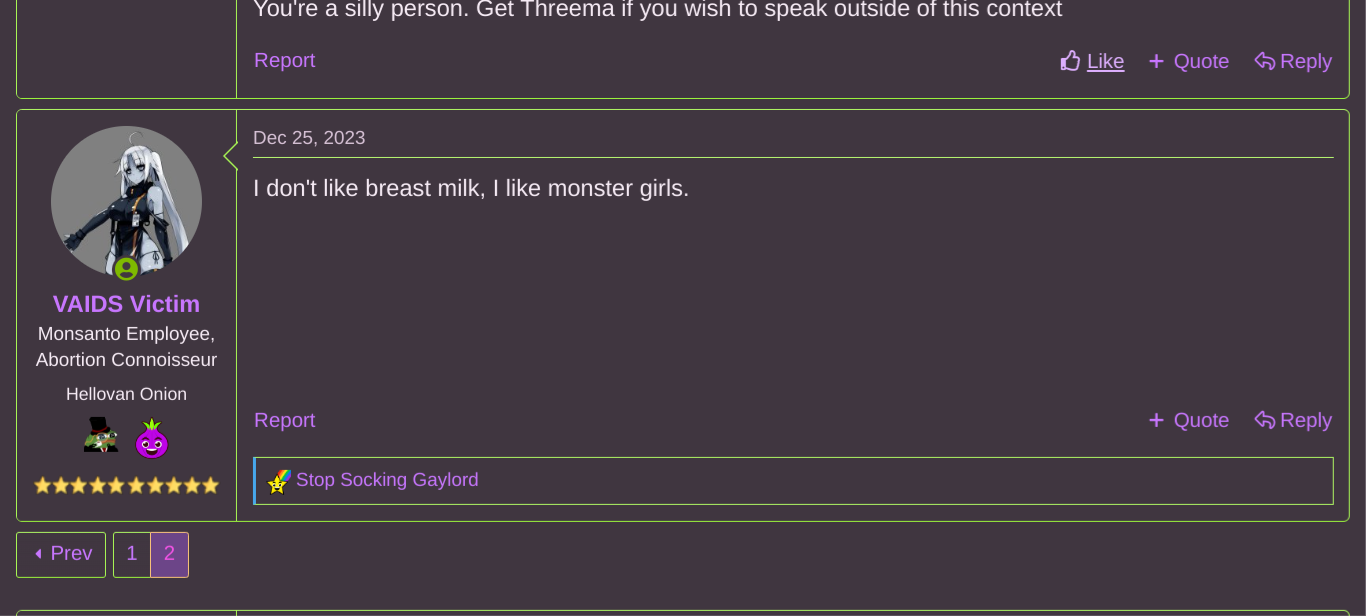Like the top post with thumbs-up

pyautogui.click(x=1092, y=61)
